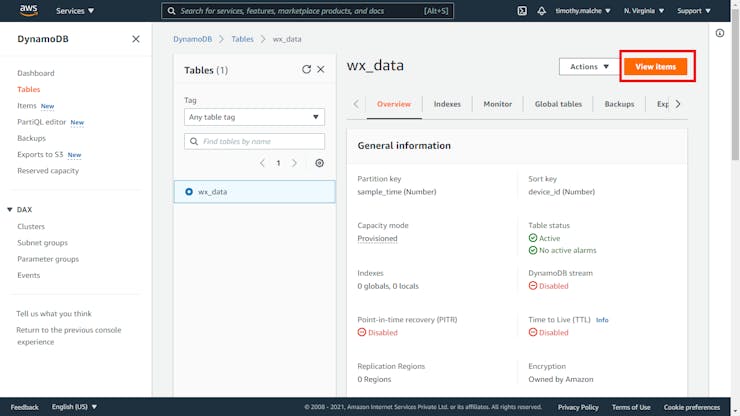Open the notifications bell icon
Image resolution: width=740 pixels, height=416 pixels.
tap(543, 11)
